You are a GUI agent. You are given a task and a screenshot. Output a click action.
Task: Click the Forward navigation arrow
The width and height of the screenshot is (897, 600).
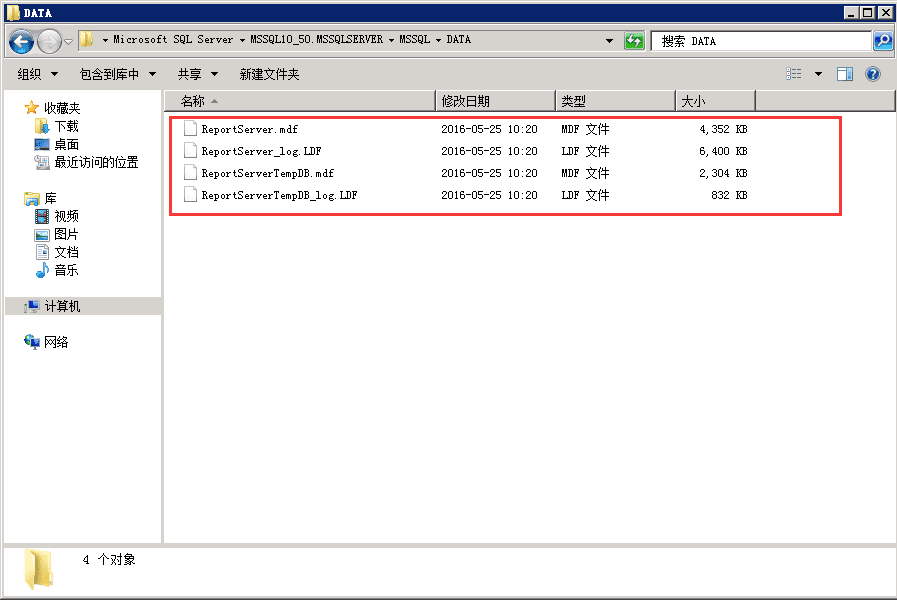[50, 41]
